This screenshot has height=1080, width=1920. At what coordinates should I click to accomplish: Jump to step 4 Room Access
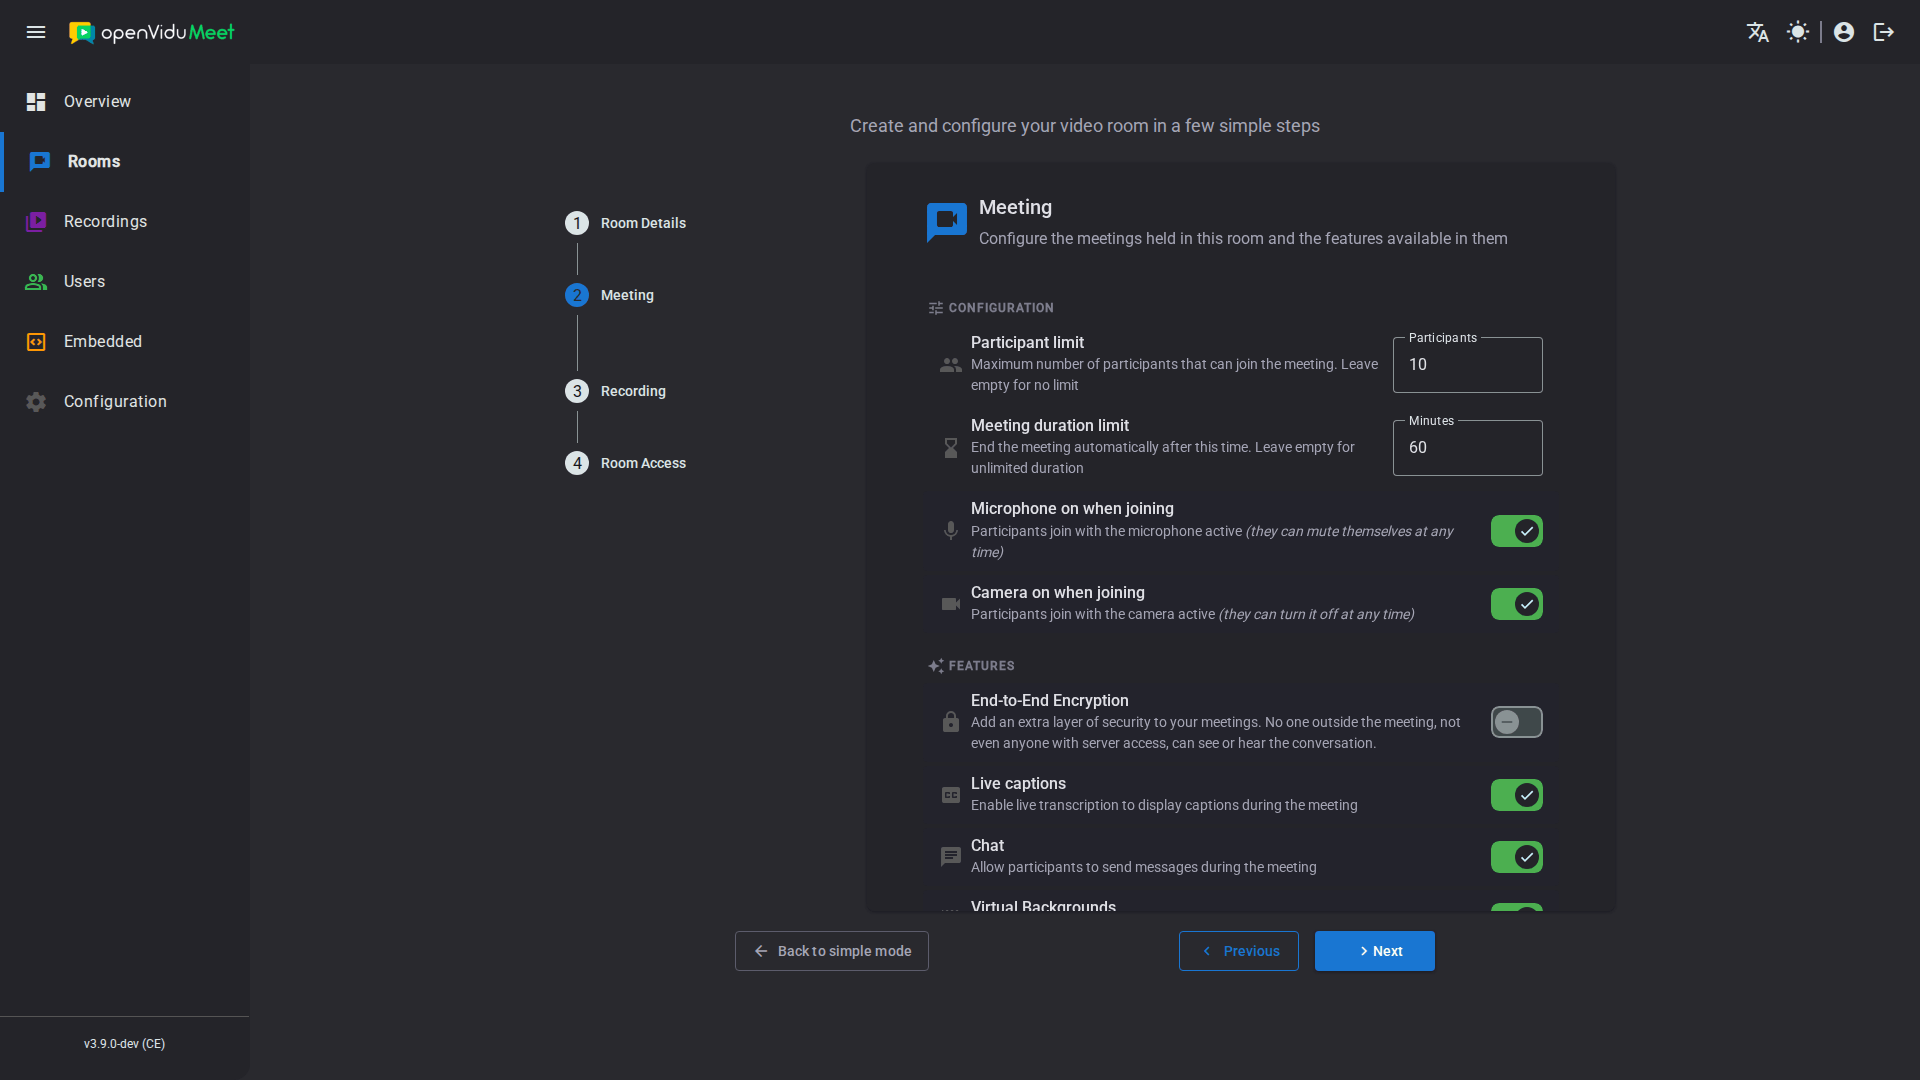[626, 463]
